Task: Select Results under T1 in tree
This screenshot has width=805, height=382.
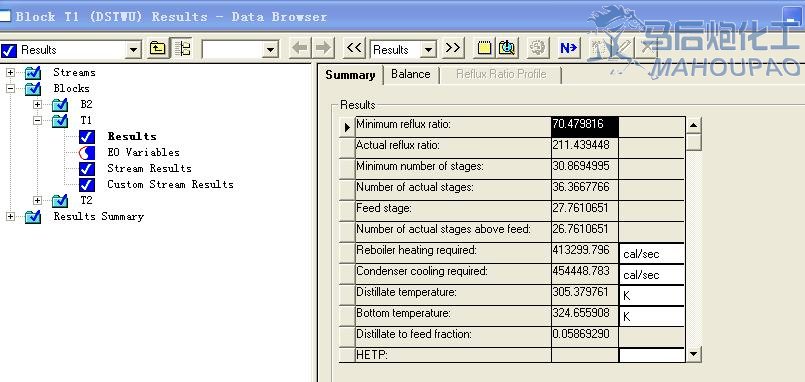Action: click(132, 137)
